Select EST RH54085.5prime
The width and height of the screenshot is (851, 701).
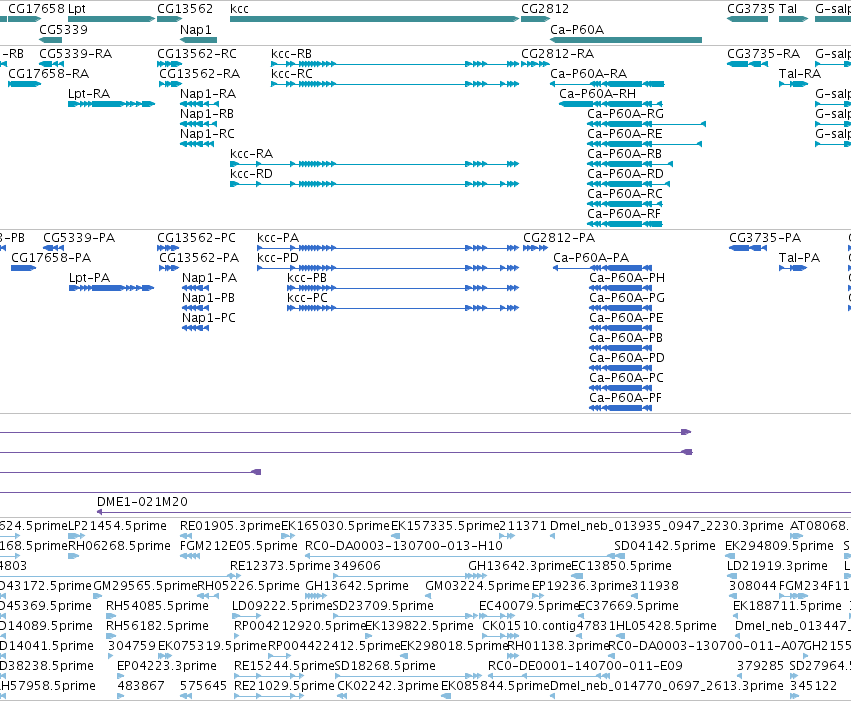pyautogui.click(x=157, y=606)
